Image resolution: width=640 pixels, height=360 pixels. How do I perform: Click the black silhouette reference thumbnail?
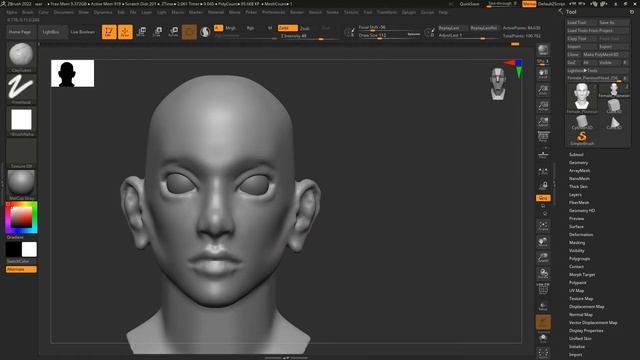click(x=73, y=73)
